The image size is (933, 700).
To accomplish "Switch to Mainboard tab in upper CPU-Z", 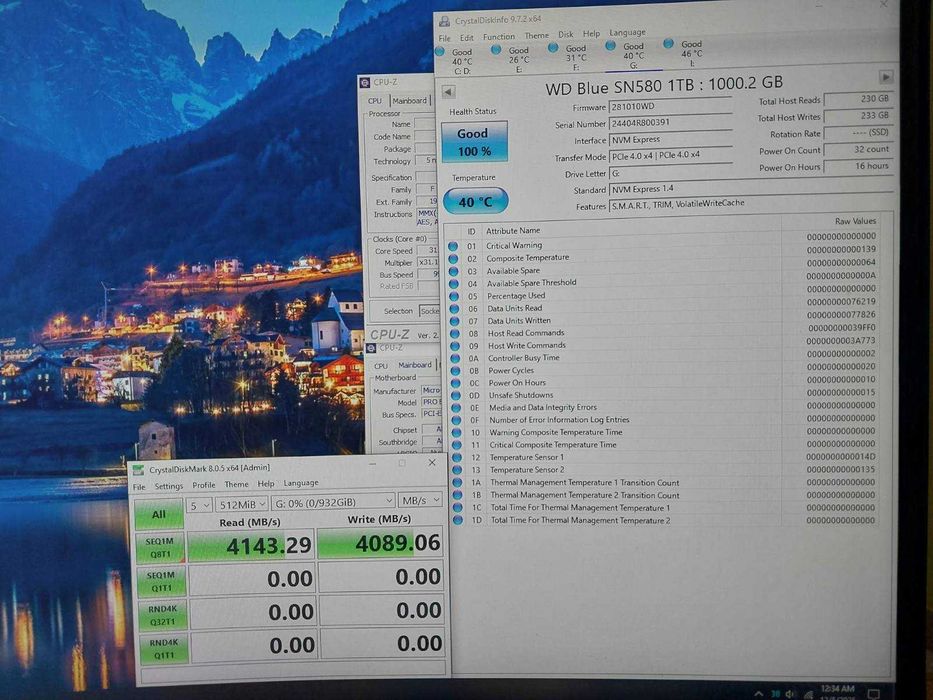I will pyautogui.click(x=409, y=101).
